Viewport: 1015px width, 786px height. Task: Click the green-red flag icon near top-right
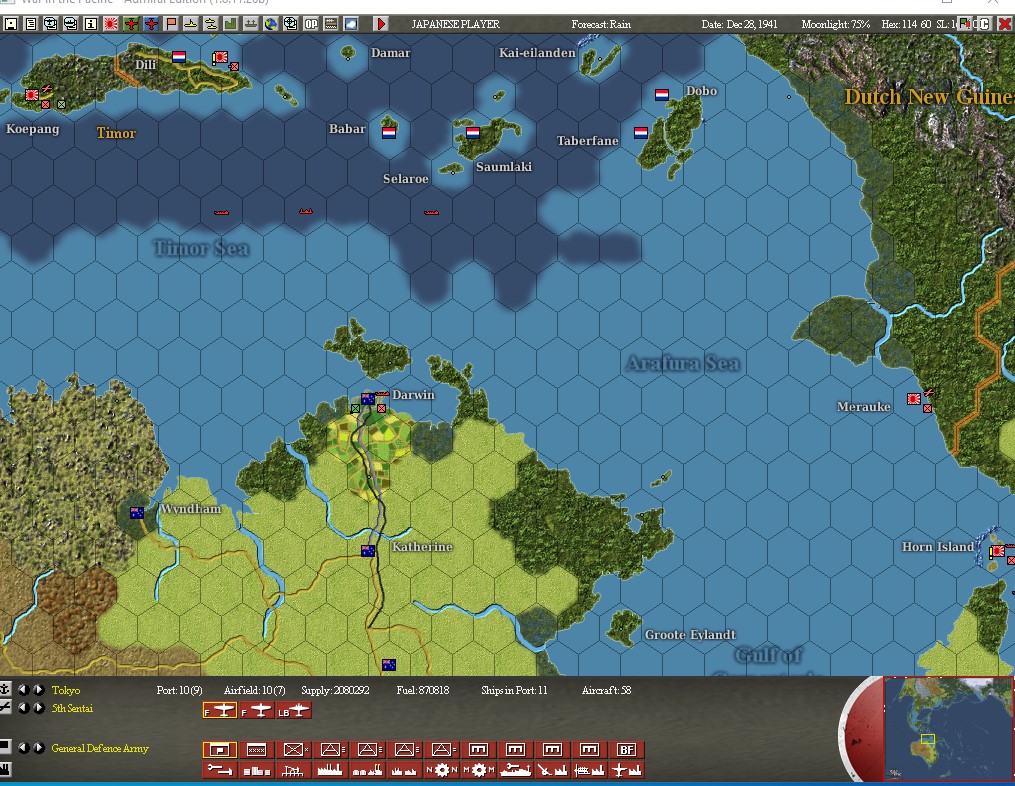click(x=966, y=24)
